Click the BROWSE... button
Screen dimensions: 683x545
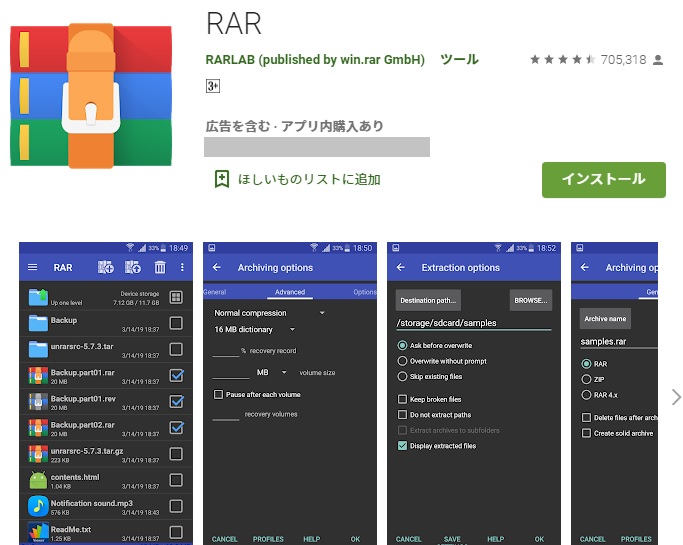(x=531, y=300)
